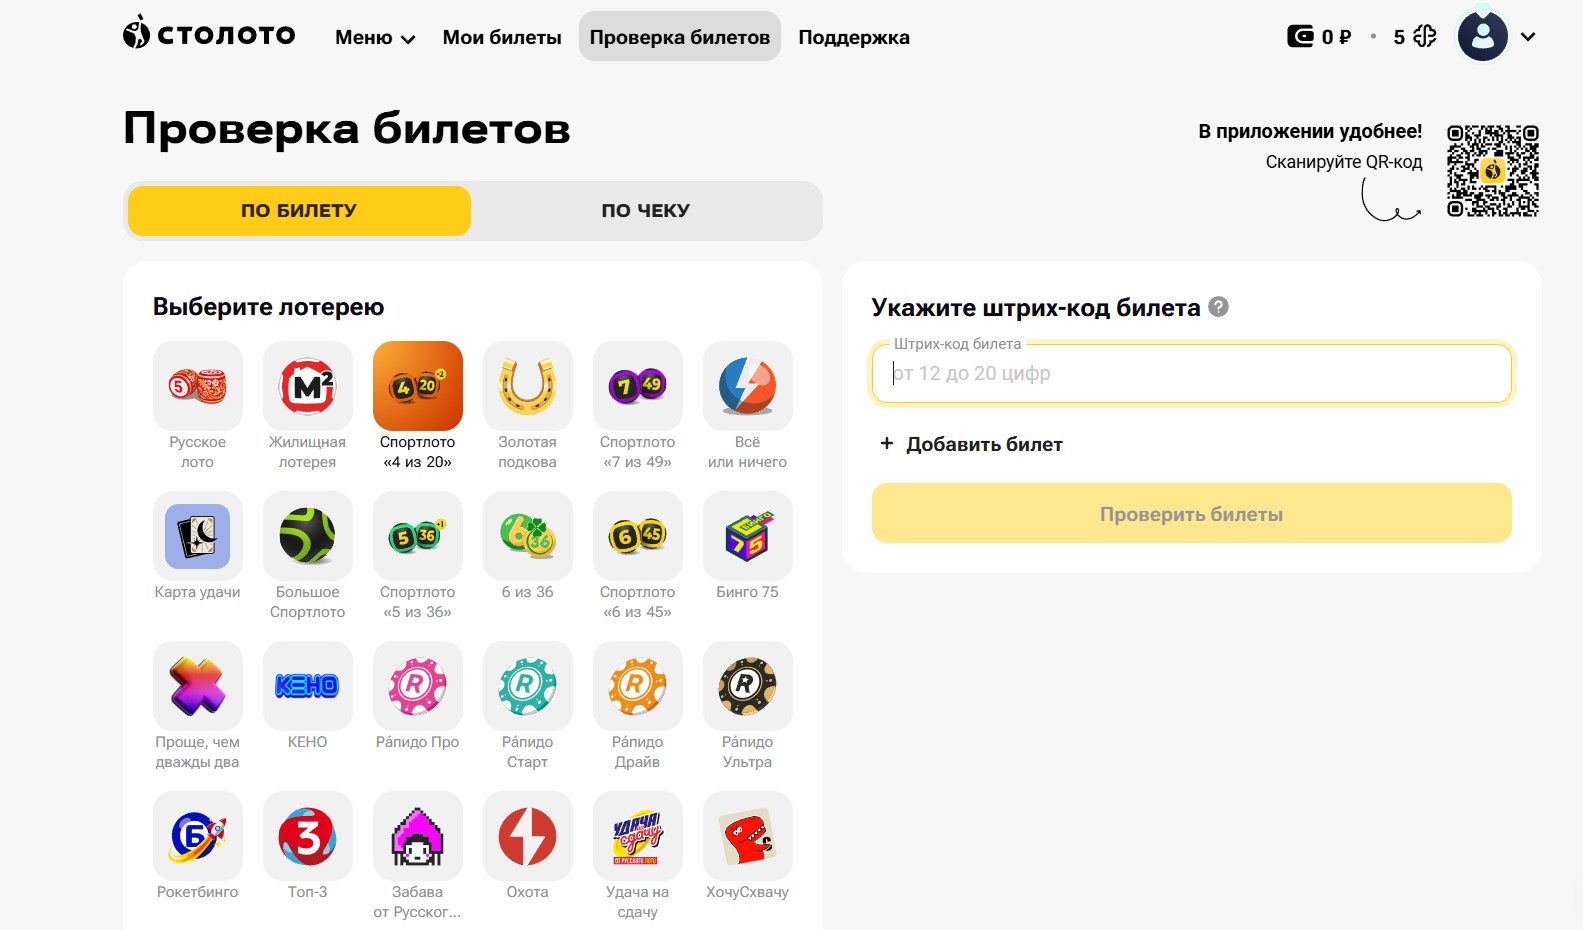Choose the Охота lottery icon
This screenshot has width=1583, height=930.
point(527,836)
